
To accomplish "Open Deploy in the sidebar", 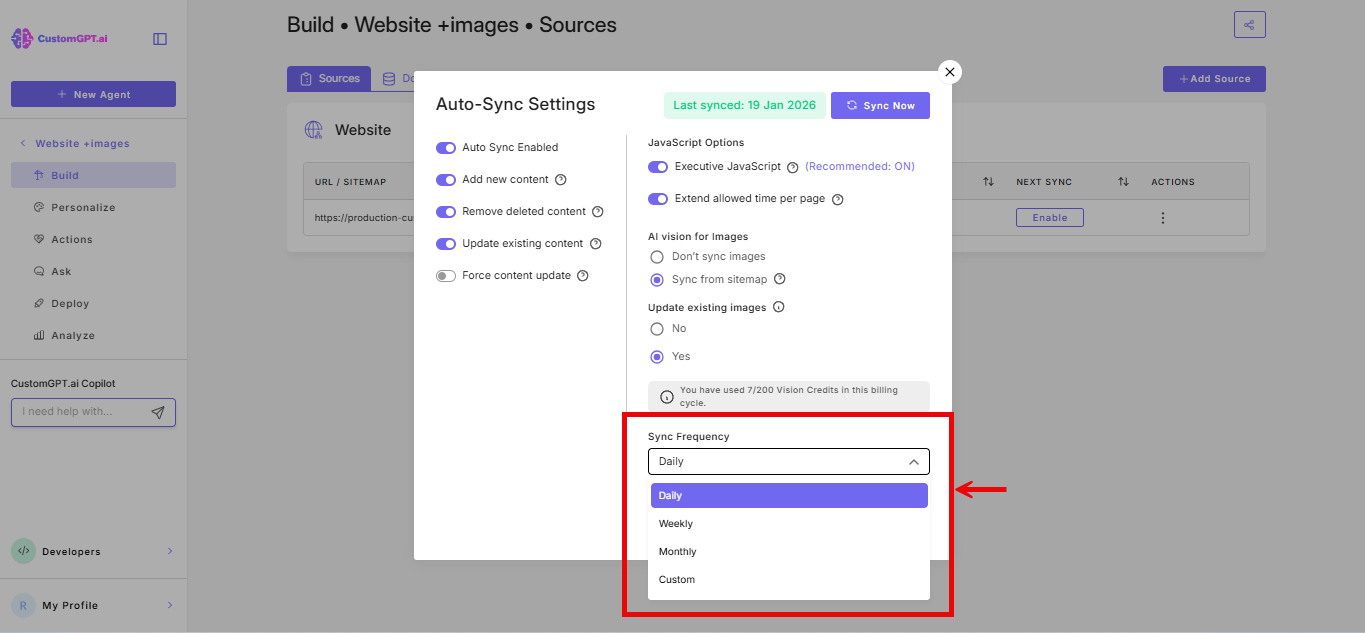I will (93, 303).
